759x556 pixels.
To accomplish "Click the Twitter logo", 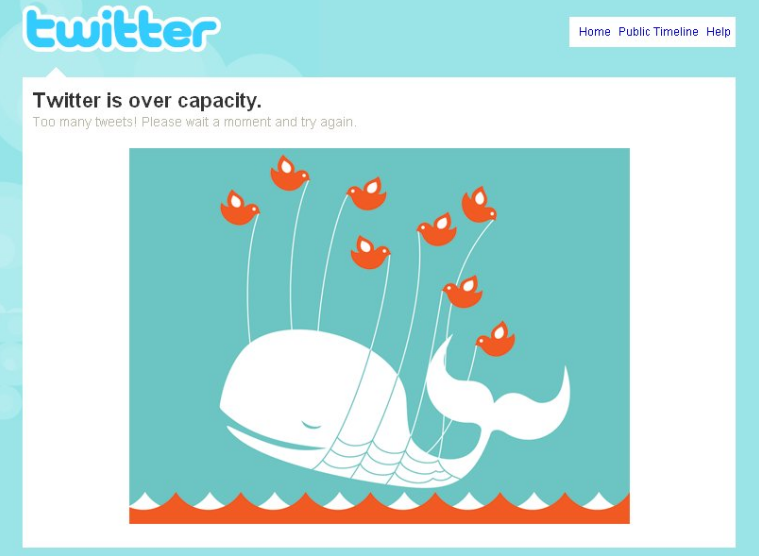I will pyautogui.click(x=121, y=29).
